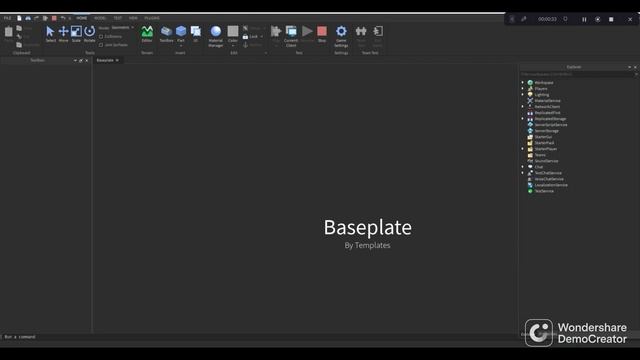This screenshot has height=360, width=640.
Task: Expand the Lighting node
Action: click(522, 95)
